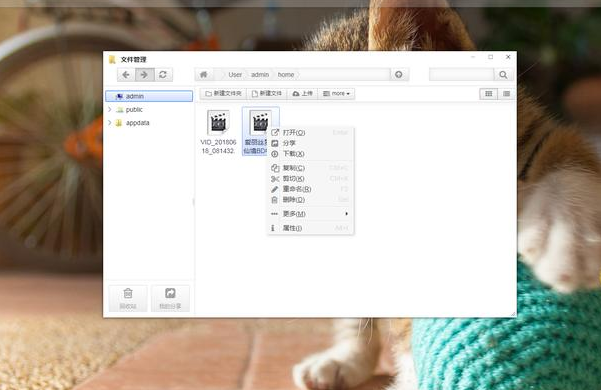Click the up-arrow button beside path bar
Image resolution: width=601 pixels, height=390 pixels.
399,75
